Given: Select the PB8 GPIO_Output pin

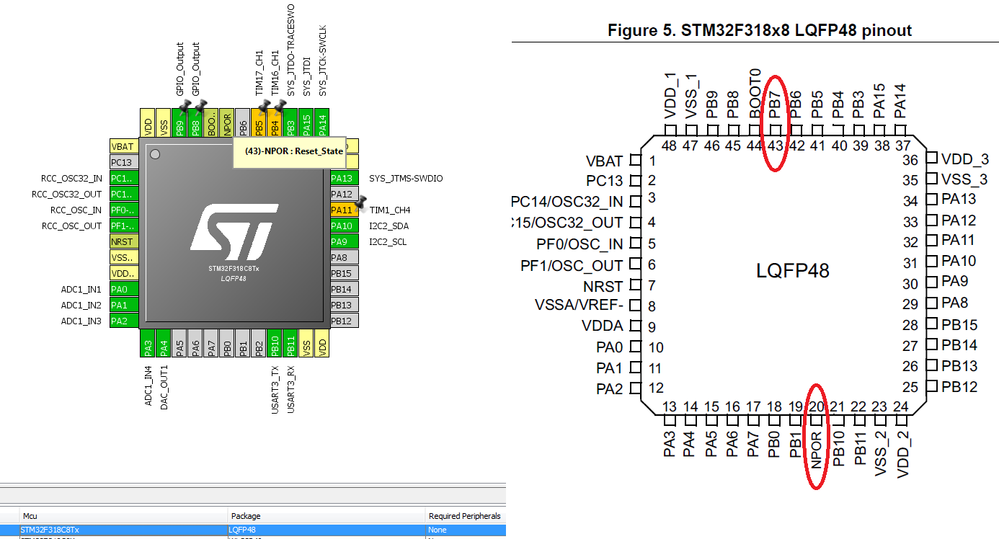Looking at the screenshot, I should (196, 122).
